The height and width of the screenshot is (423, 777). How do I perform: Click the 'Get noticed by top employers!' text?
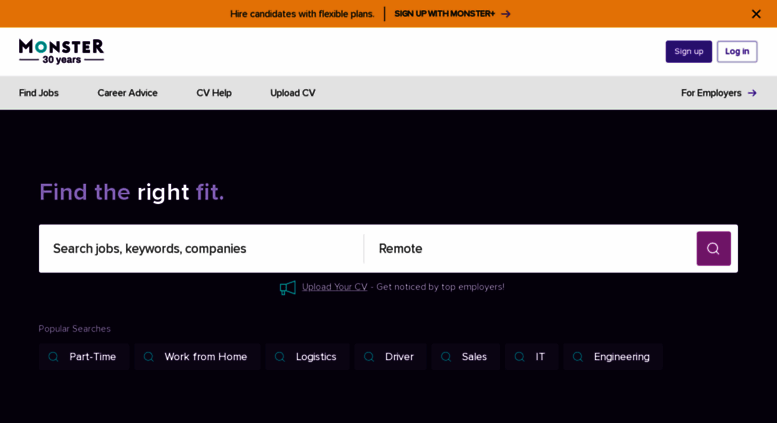pos(441,287)
